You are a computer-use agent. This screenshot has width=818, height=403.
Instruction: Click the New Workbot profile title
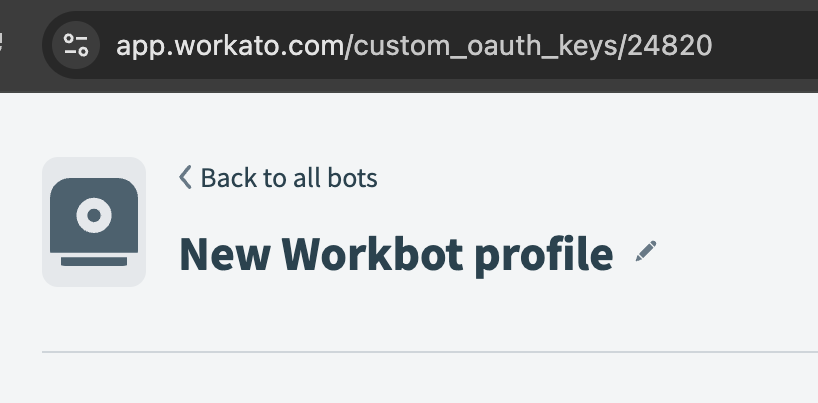click(395, 254)
